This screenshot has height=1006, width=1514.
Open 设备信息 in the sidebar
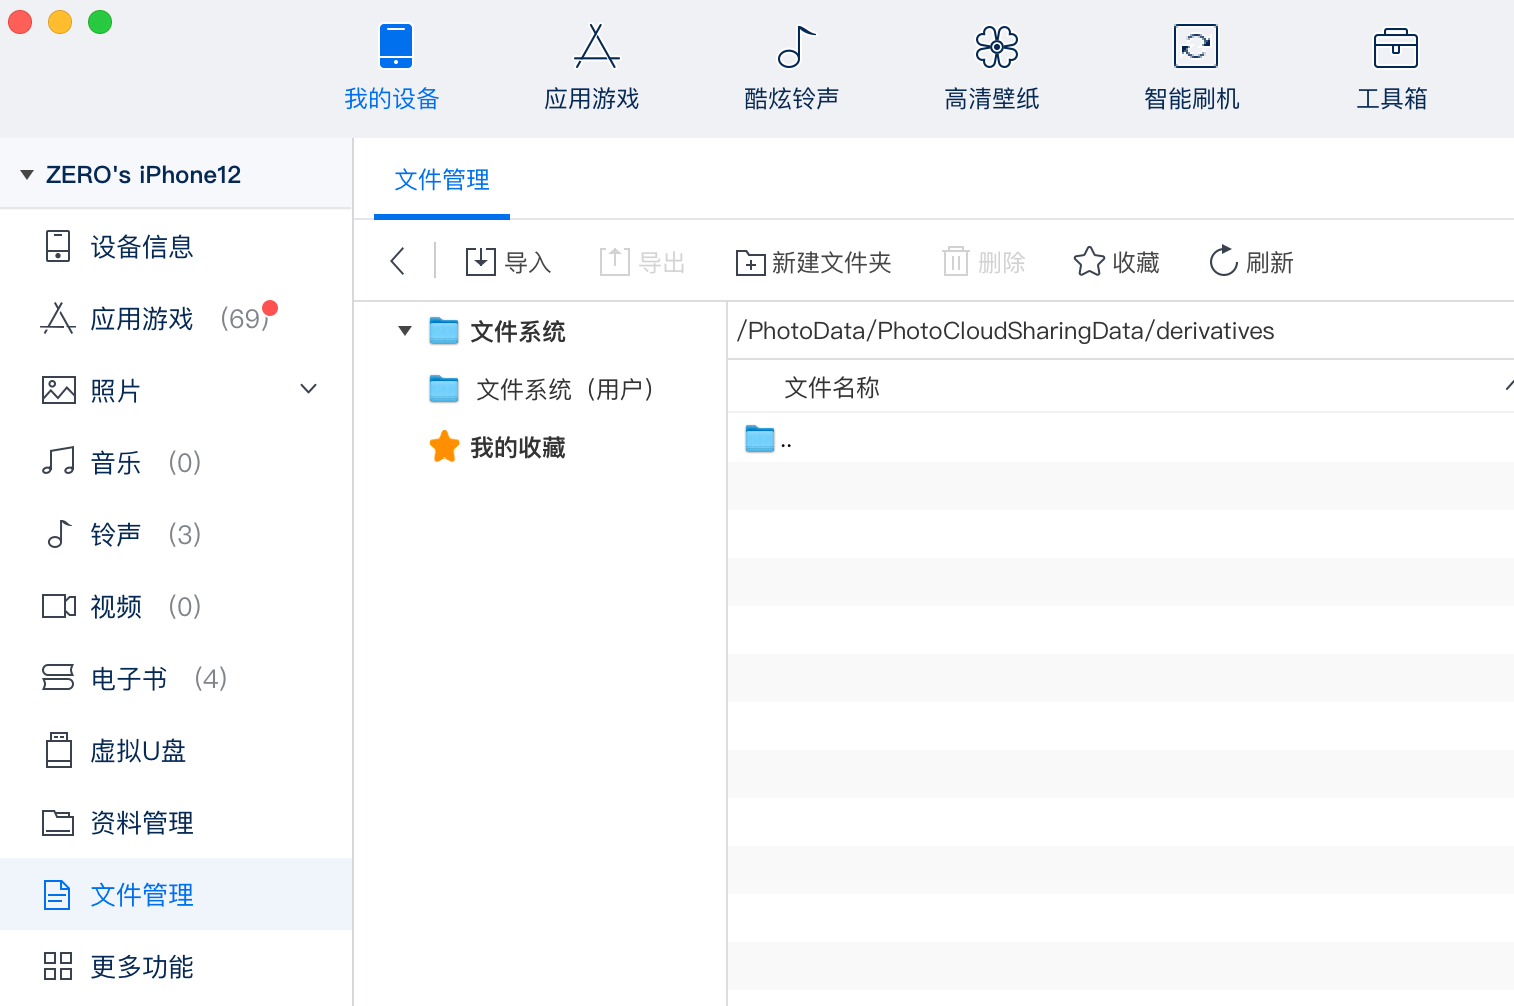141,247
